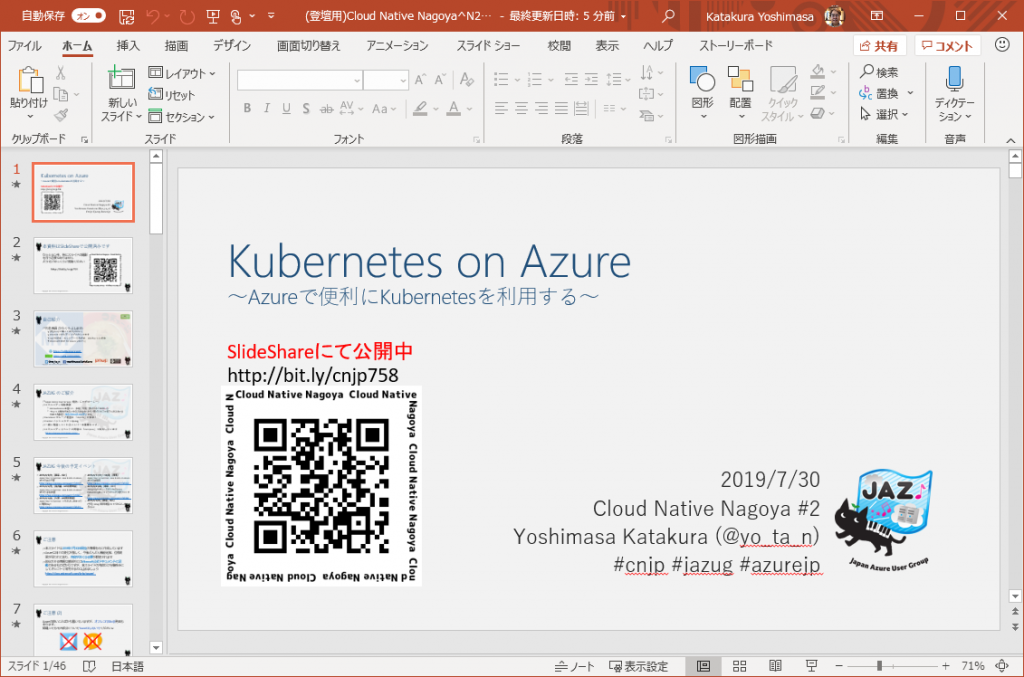Click the Format Painter brush icon
This screenshot has width=1024, height=677.
point(61,116)
